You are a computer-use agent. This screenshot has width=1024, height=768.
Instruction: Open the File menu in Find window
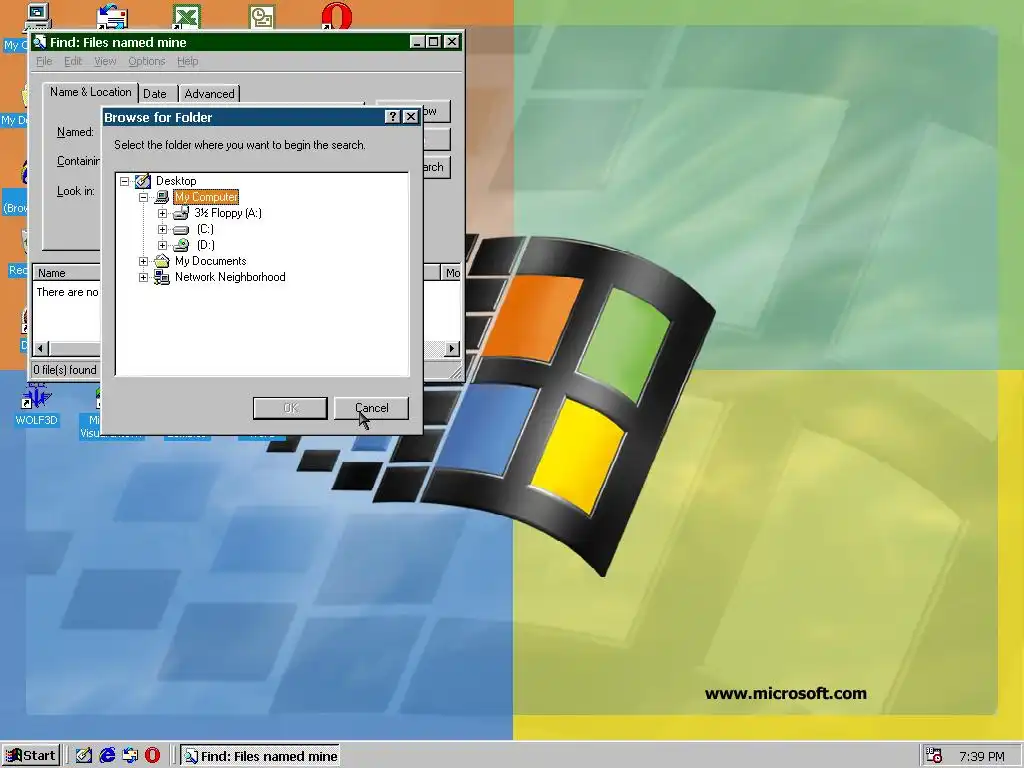coord(44,61)
